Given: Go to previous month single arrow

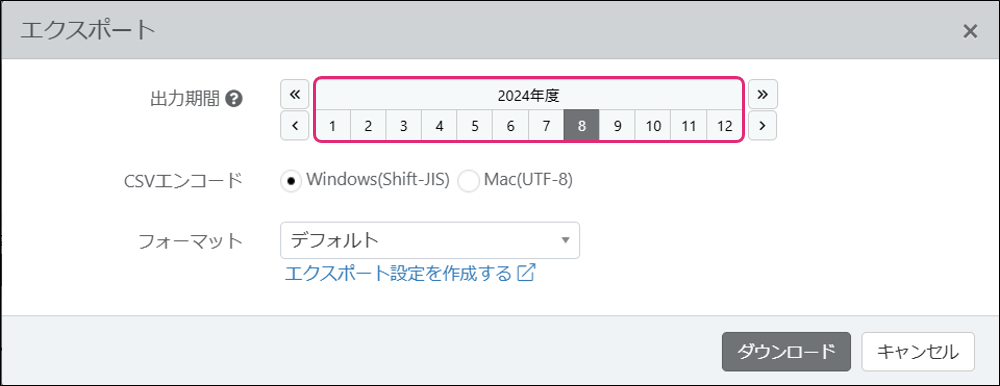Looking at the screenshot, I should pyautogui.click(x=295, y=125).
